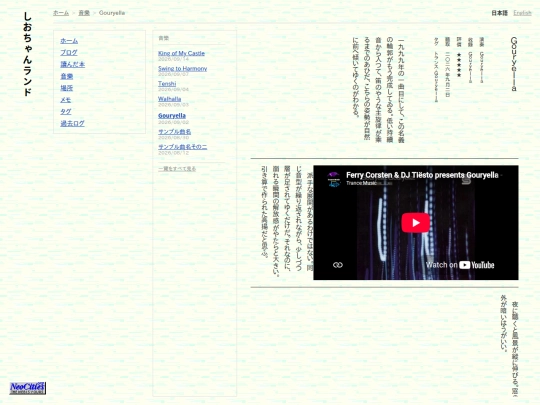Open 過去ログ in sidebar navigation
Image resolution: width=540 pixels, height=405 pixels.
[72, 123]
